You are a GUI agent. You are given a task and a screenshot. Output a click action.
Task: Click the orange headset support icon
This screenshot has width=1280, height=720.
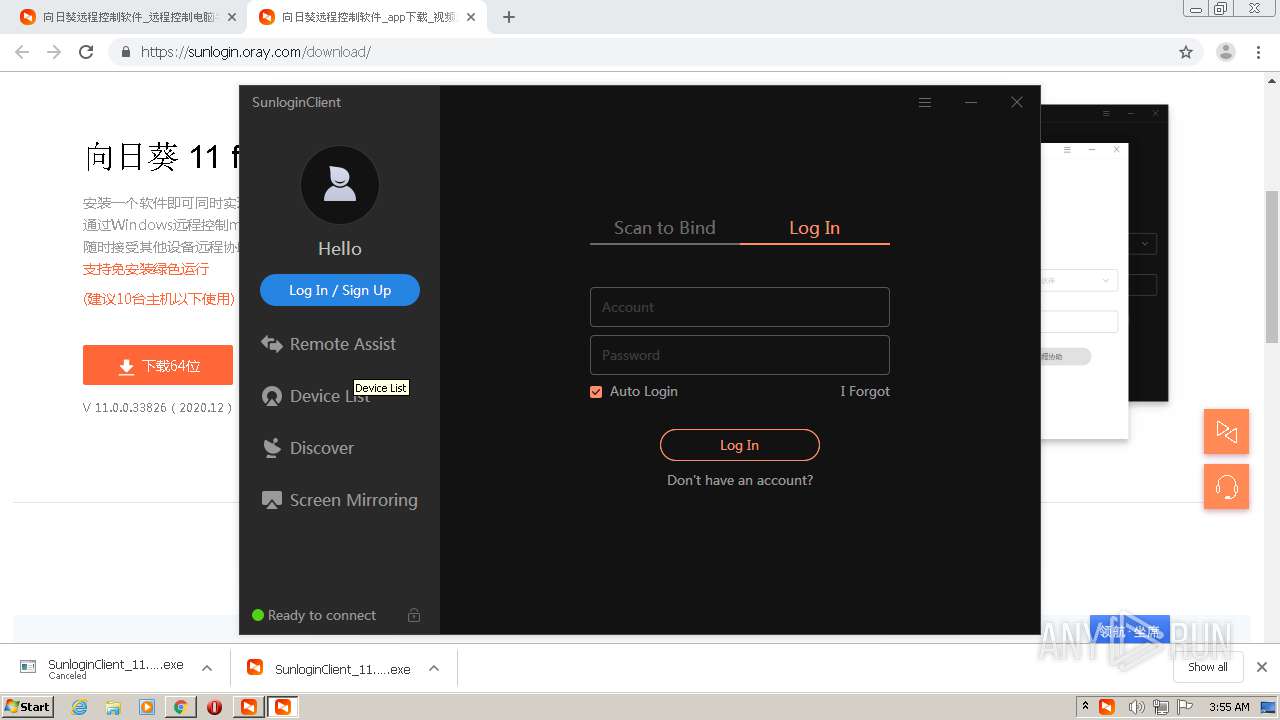pyautogui.click(x=1226, y=487)
